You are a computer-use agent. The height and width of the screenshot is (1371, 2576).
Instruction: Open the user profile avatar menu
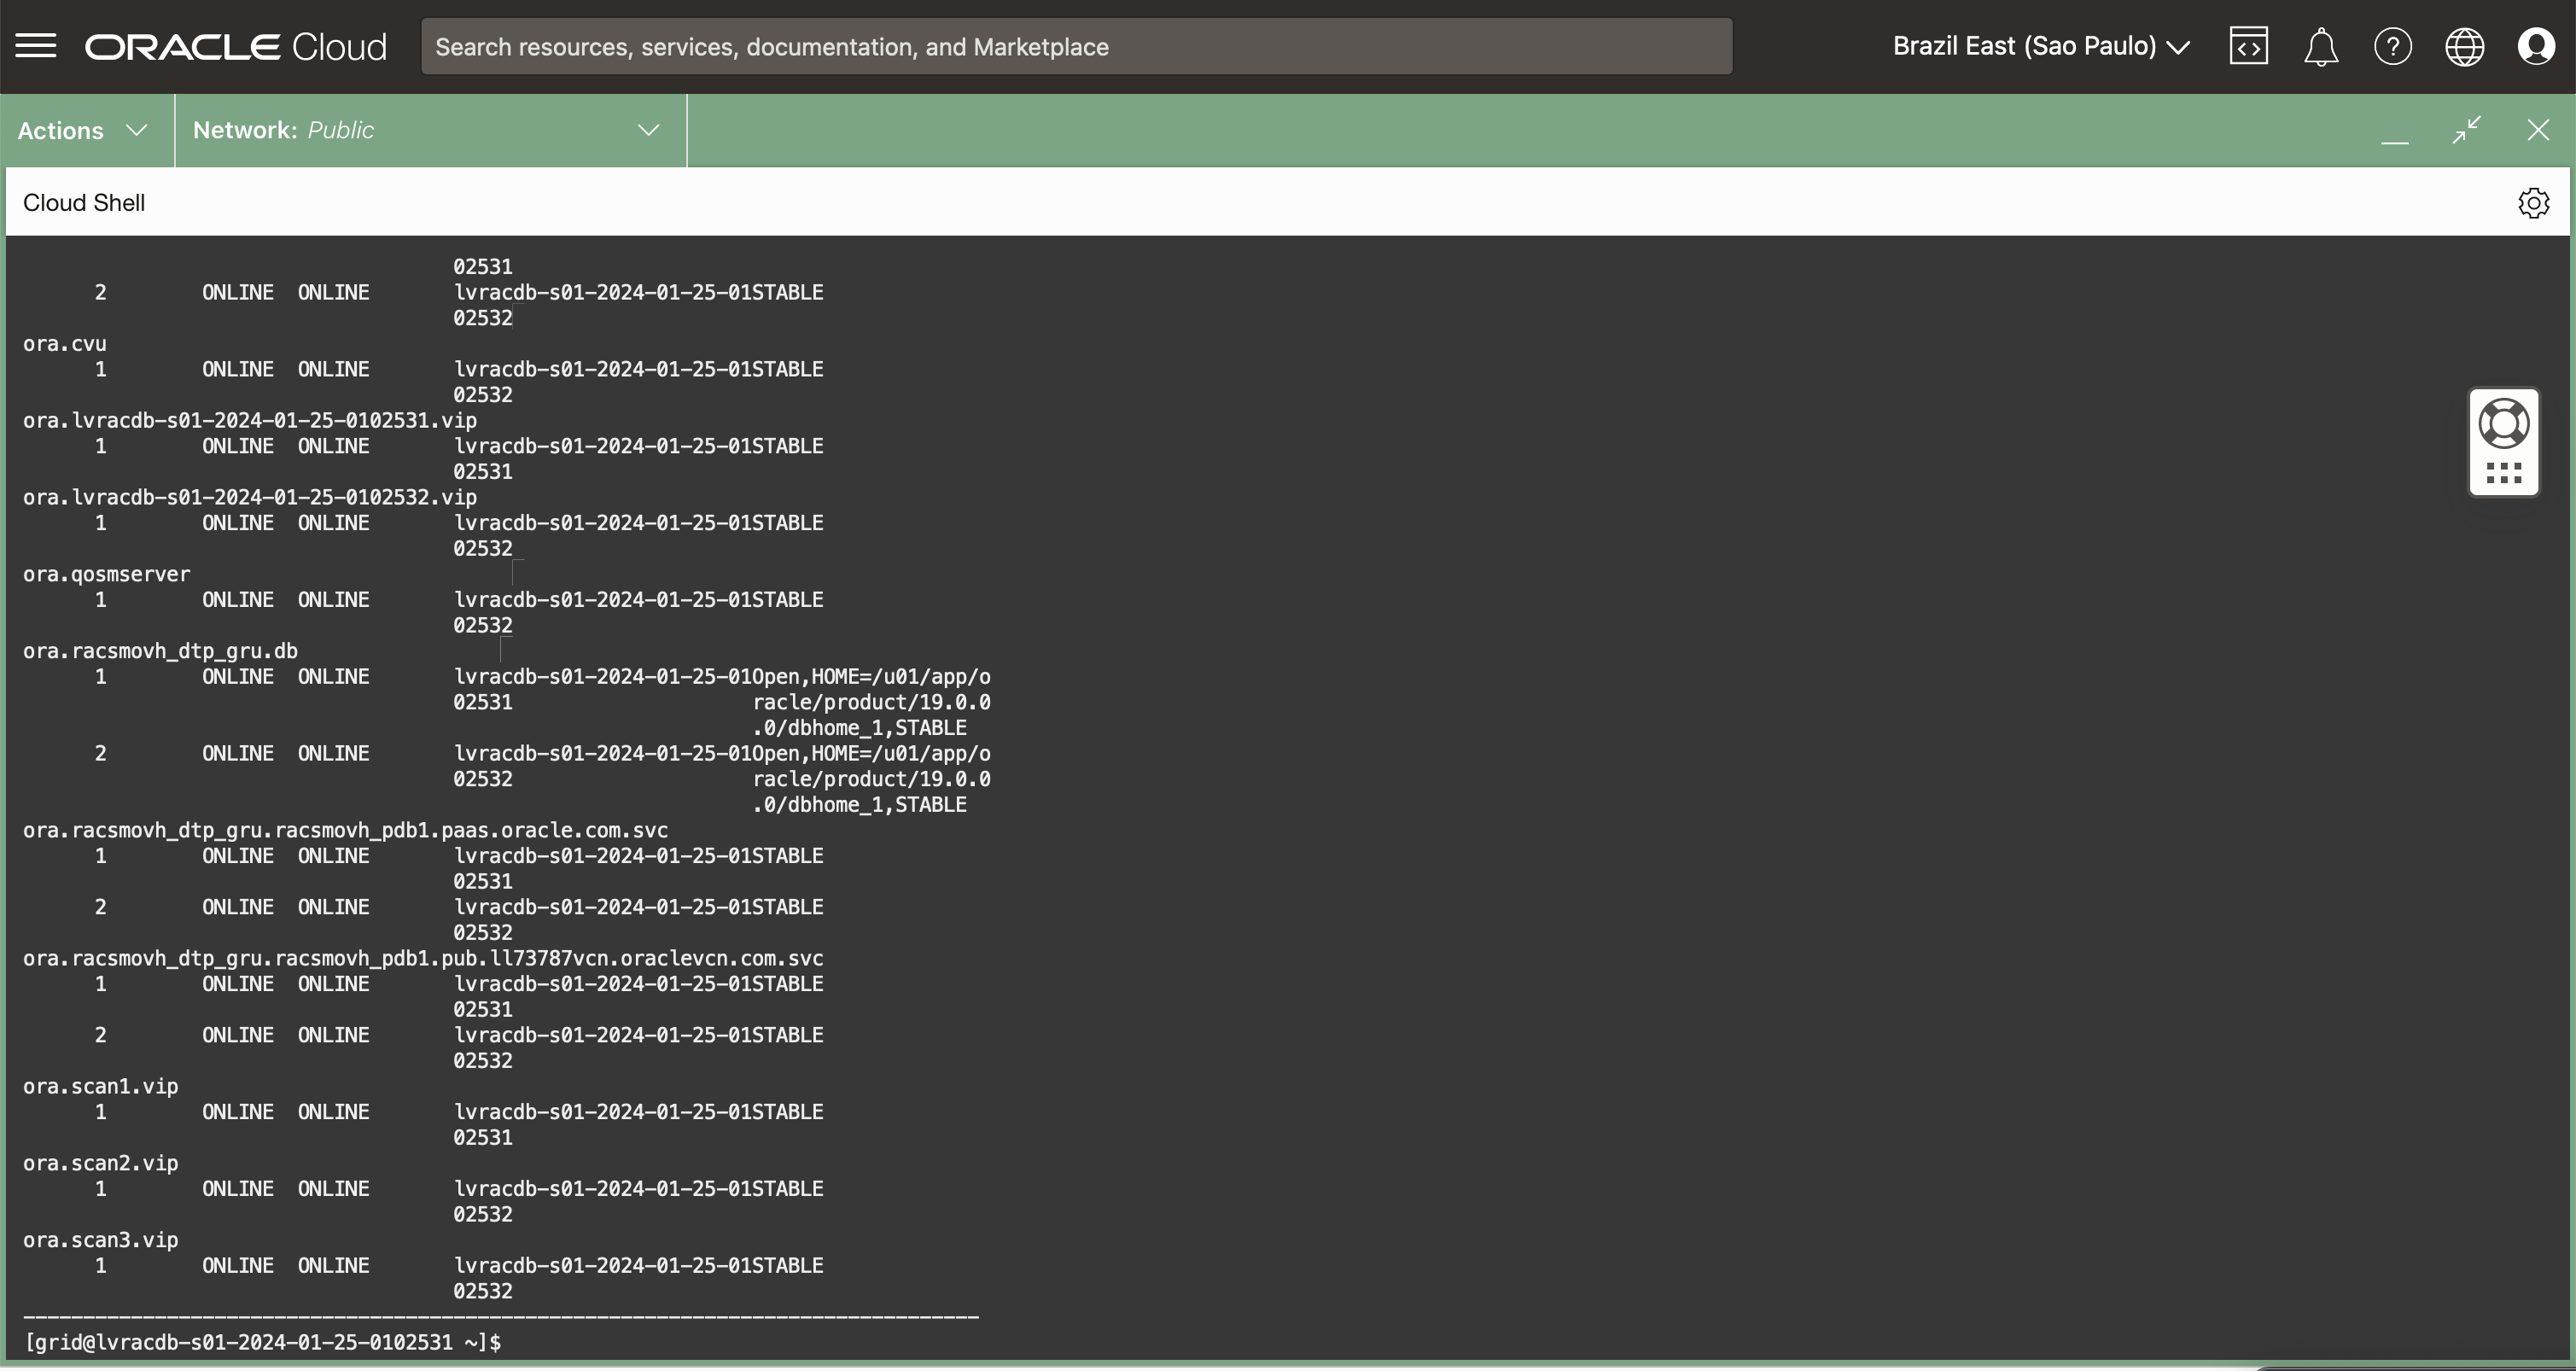pos(2536,47)
